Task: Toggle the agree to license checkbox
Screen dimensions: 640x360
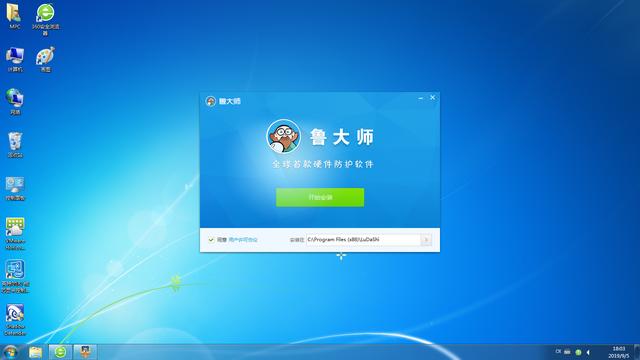Action: (211, 240)
